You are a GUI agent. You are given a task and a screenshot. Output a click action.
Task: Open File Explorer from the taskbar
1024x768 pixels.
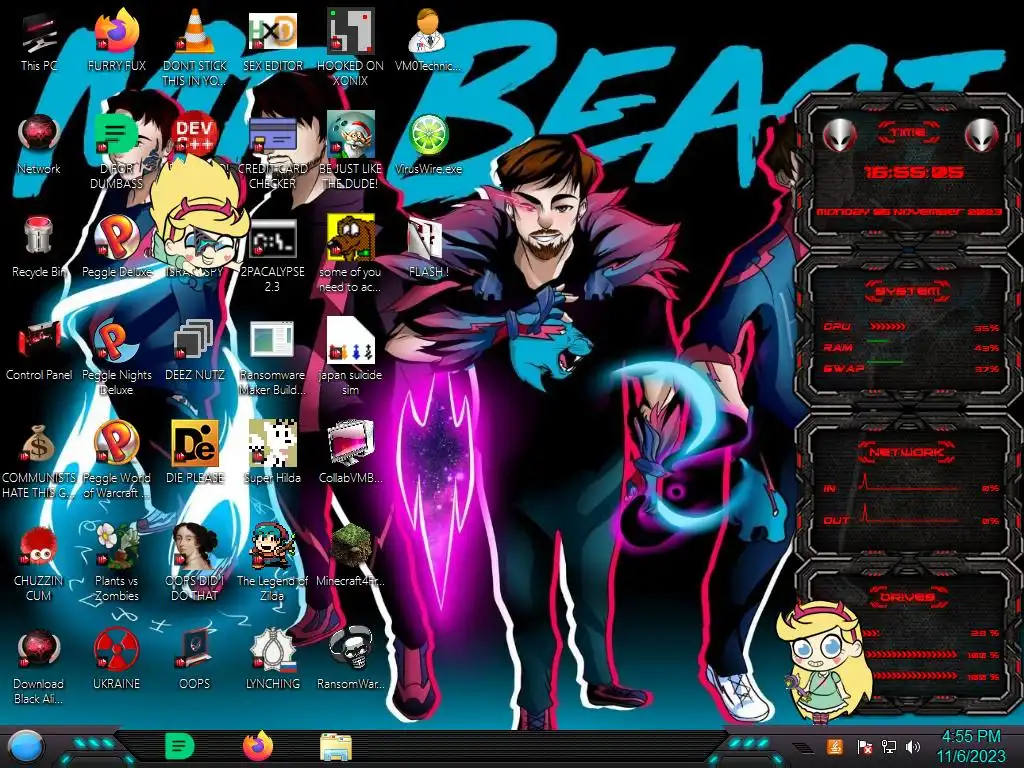pyautogui.click(x=336, y=748)
